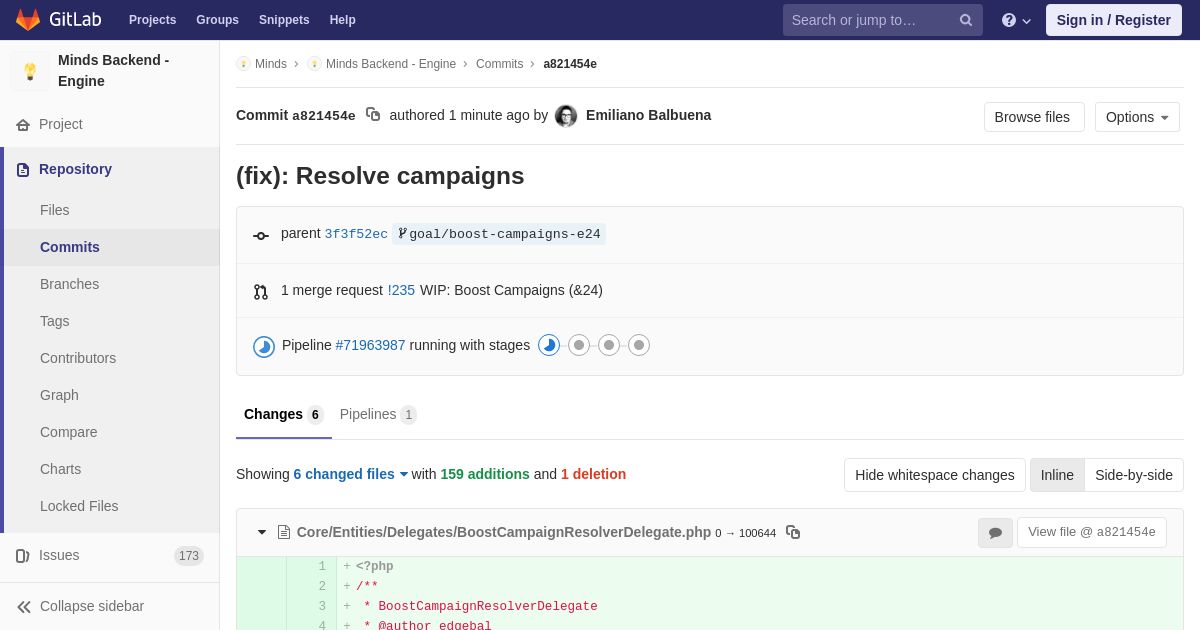Click the commit parent icon
1200x630 pixels.
pyautogui.click(x=261, y=236)
